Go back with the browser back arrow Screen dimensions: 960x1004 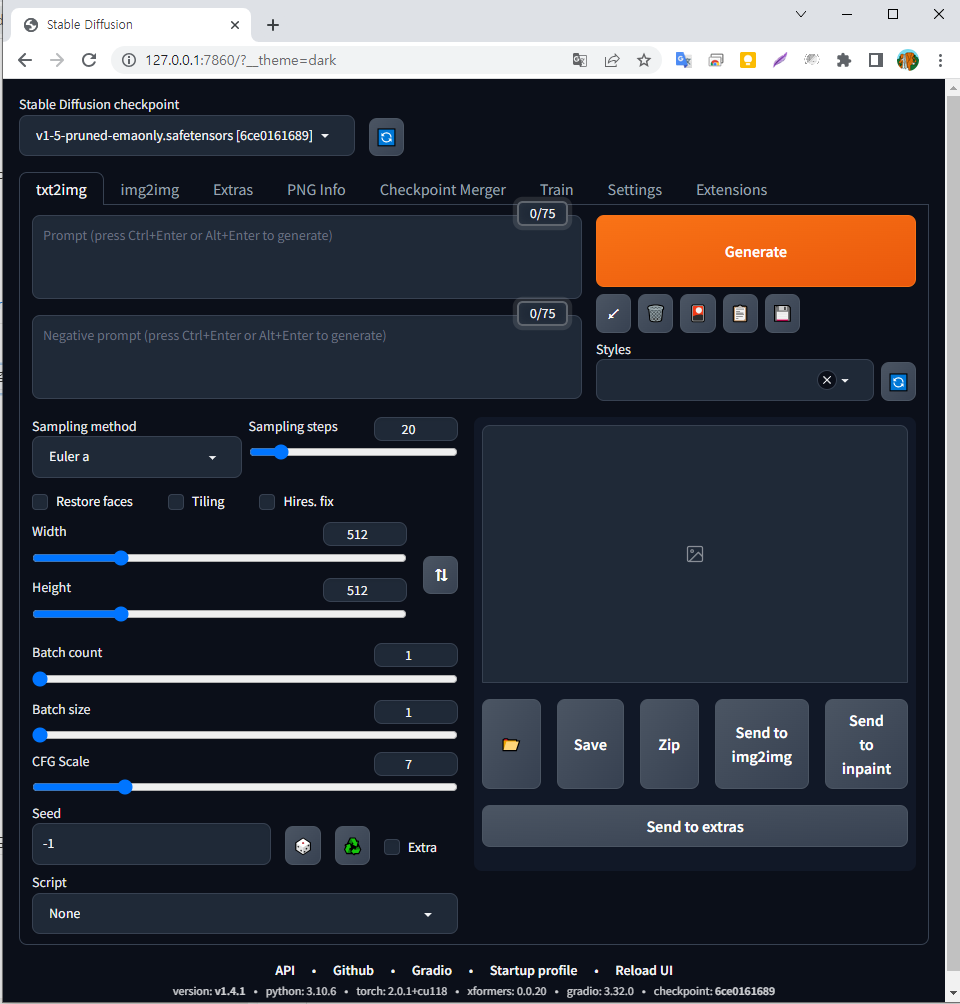(25, 60)
